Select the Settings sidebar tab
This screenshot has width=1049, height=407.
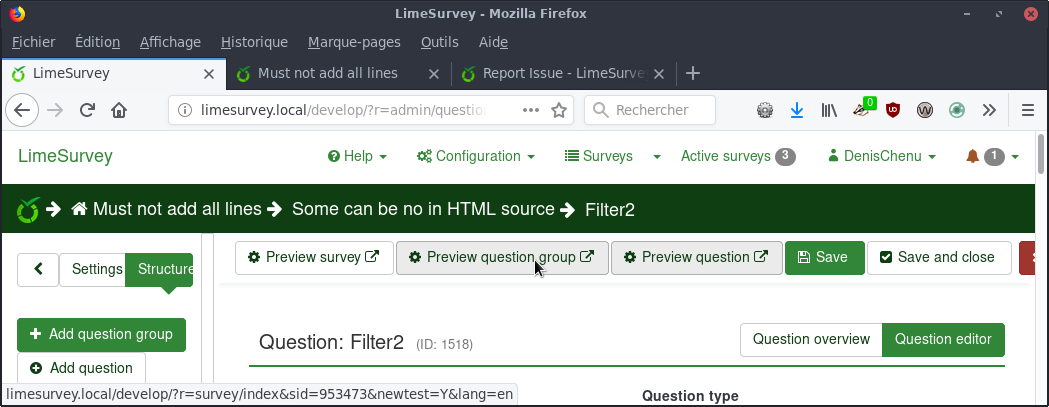tap(97, 269)
